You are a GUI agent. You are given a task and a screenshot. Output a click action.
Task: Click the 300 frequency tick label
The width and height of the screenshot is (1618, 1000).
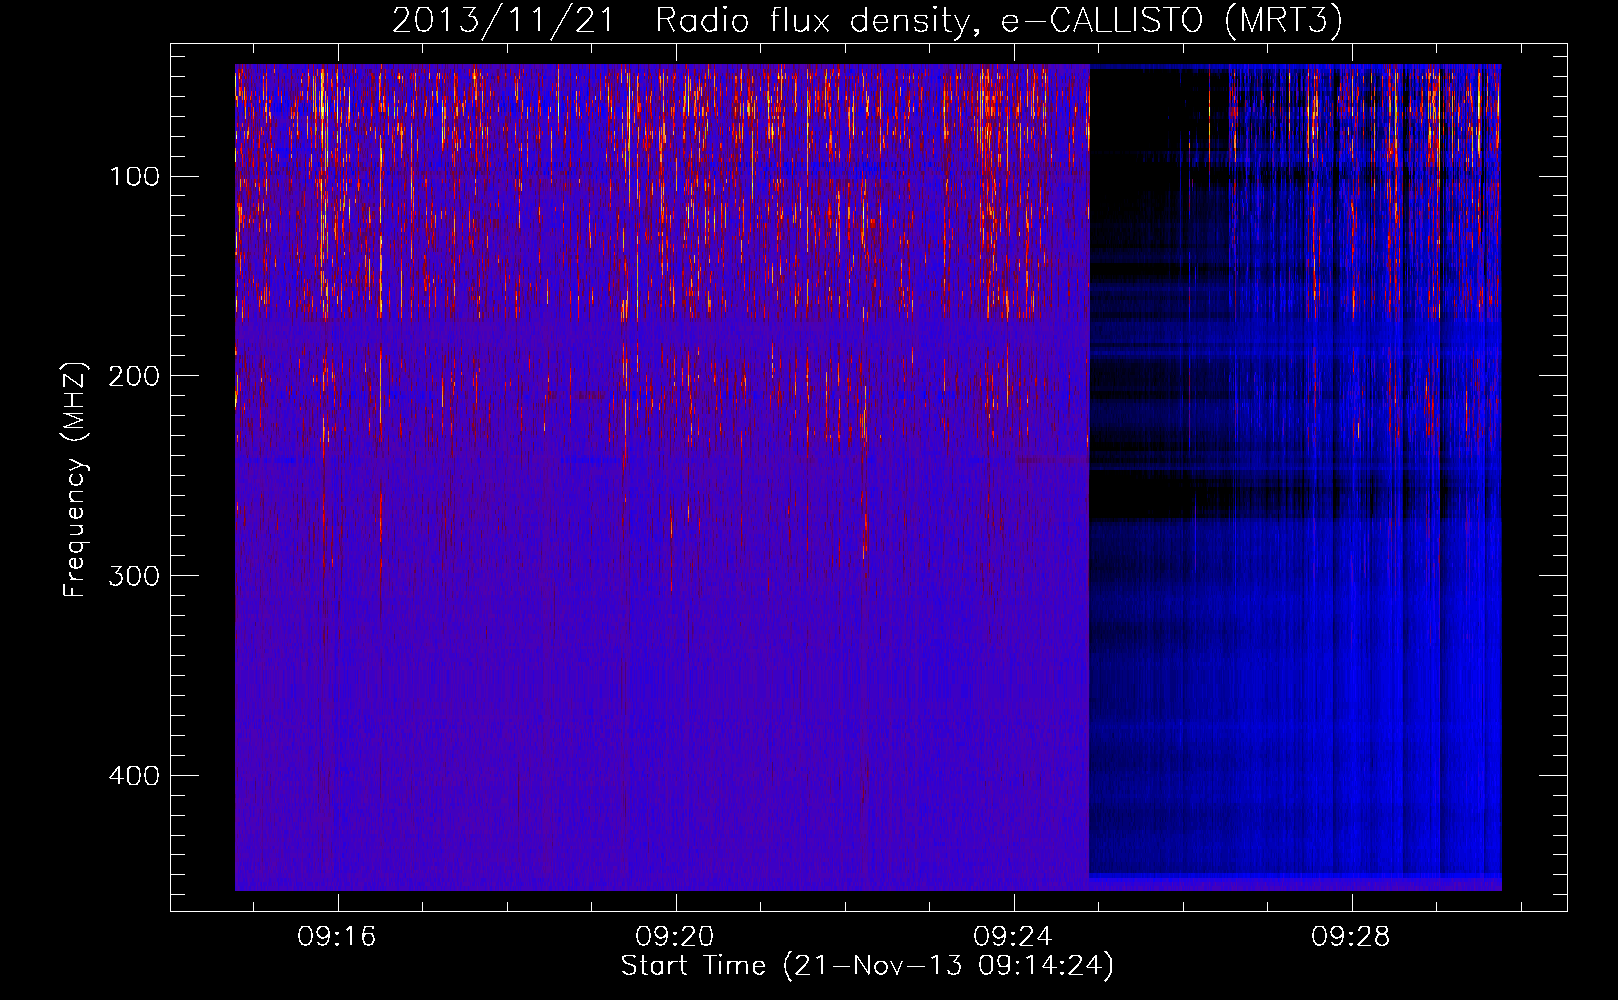(x=135, y=576)
